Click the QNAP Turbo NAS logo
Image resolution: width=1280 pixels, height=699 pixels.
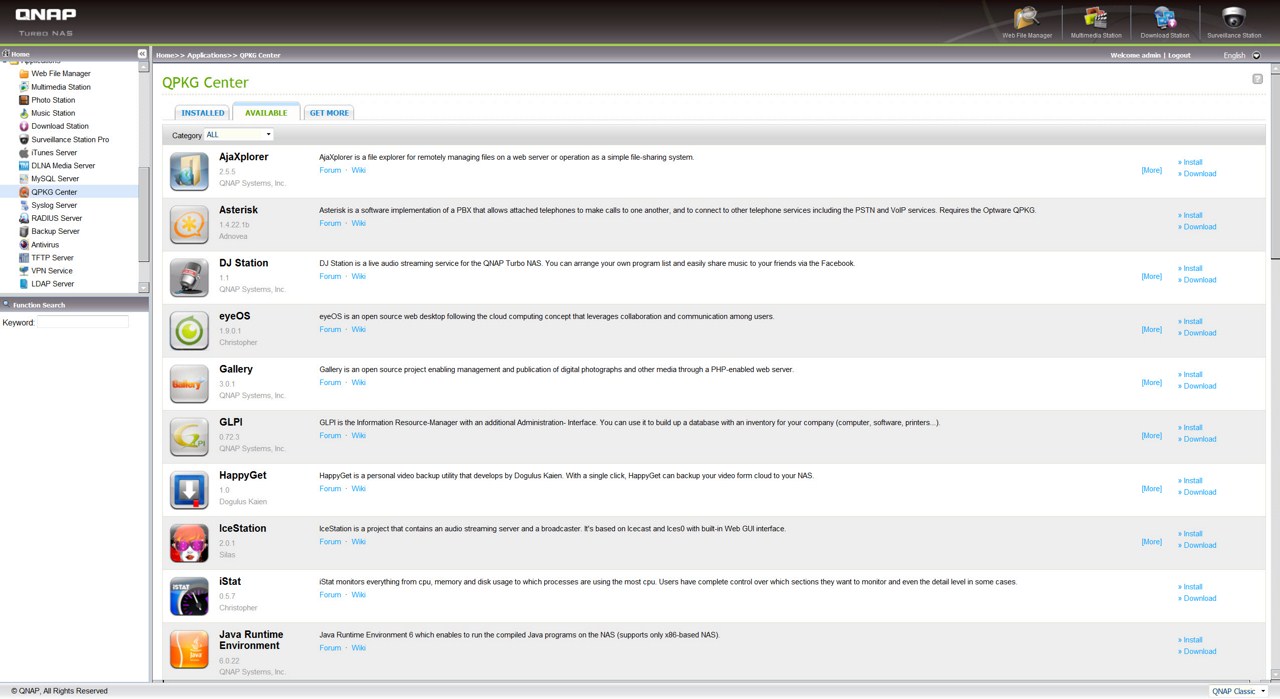(45, 20)
